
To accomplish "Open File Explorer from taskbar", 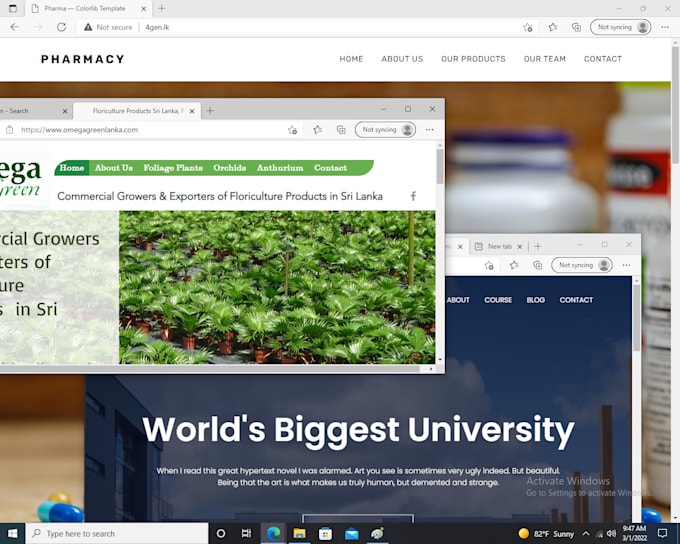I will coord(299,533).
